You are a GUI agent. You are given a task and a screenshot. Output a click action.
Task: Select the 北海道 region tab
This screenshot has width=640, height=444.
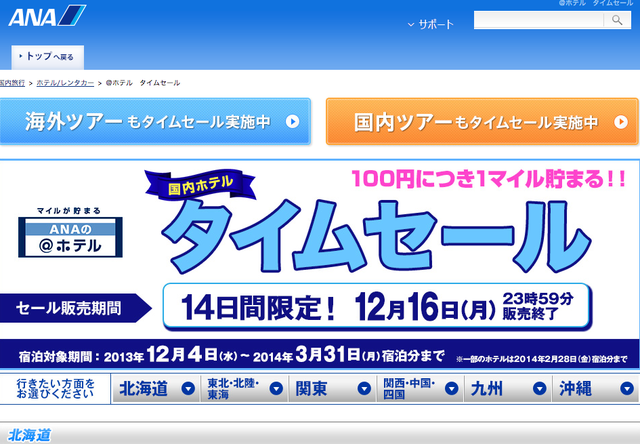point(156,388)
